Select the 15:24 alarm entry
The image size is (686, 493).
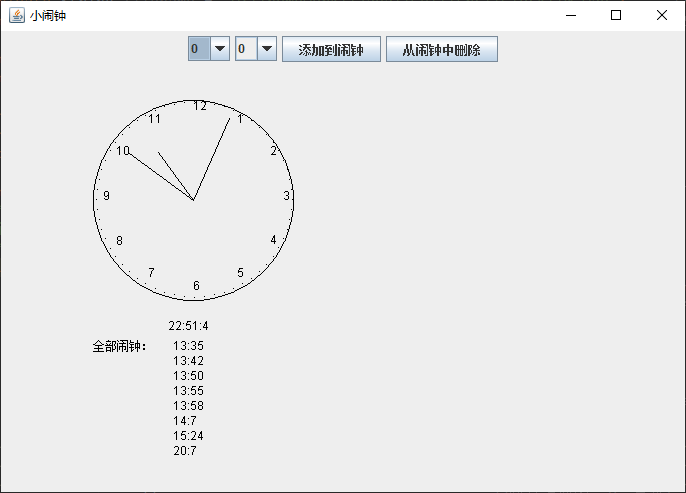click(188, 436)
